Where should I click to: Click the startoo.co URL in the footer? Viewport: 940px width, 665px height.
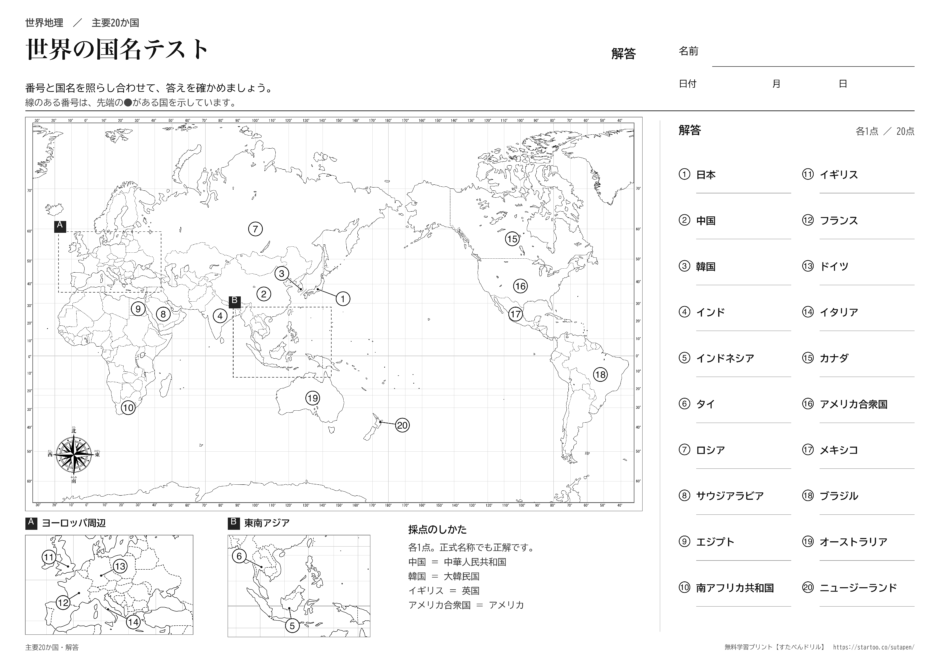[873, 648]
